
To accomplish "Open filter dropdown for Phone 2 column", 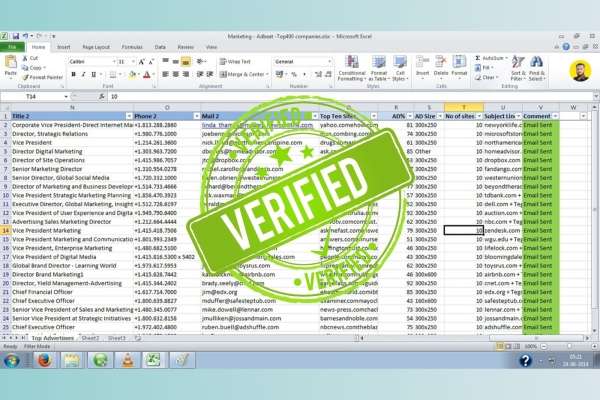I will pos(197,116).
